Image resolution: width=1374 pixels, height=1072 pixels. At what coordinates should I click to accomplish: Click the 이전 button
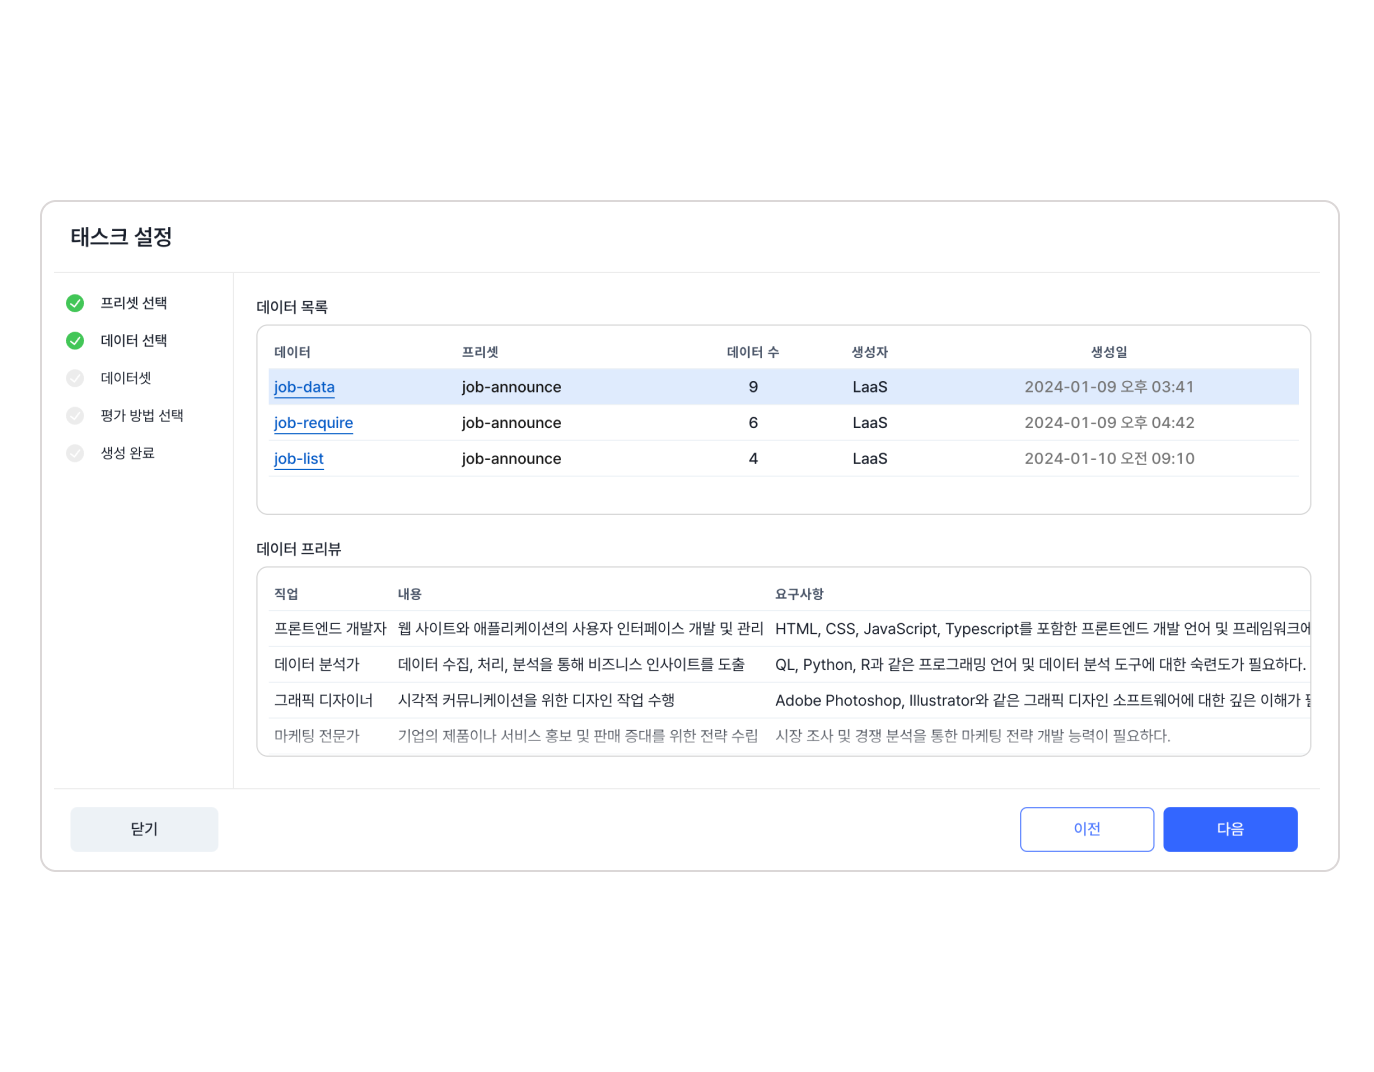[1087, 829]
